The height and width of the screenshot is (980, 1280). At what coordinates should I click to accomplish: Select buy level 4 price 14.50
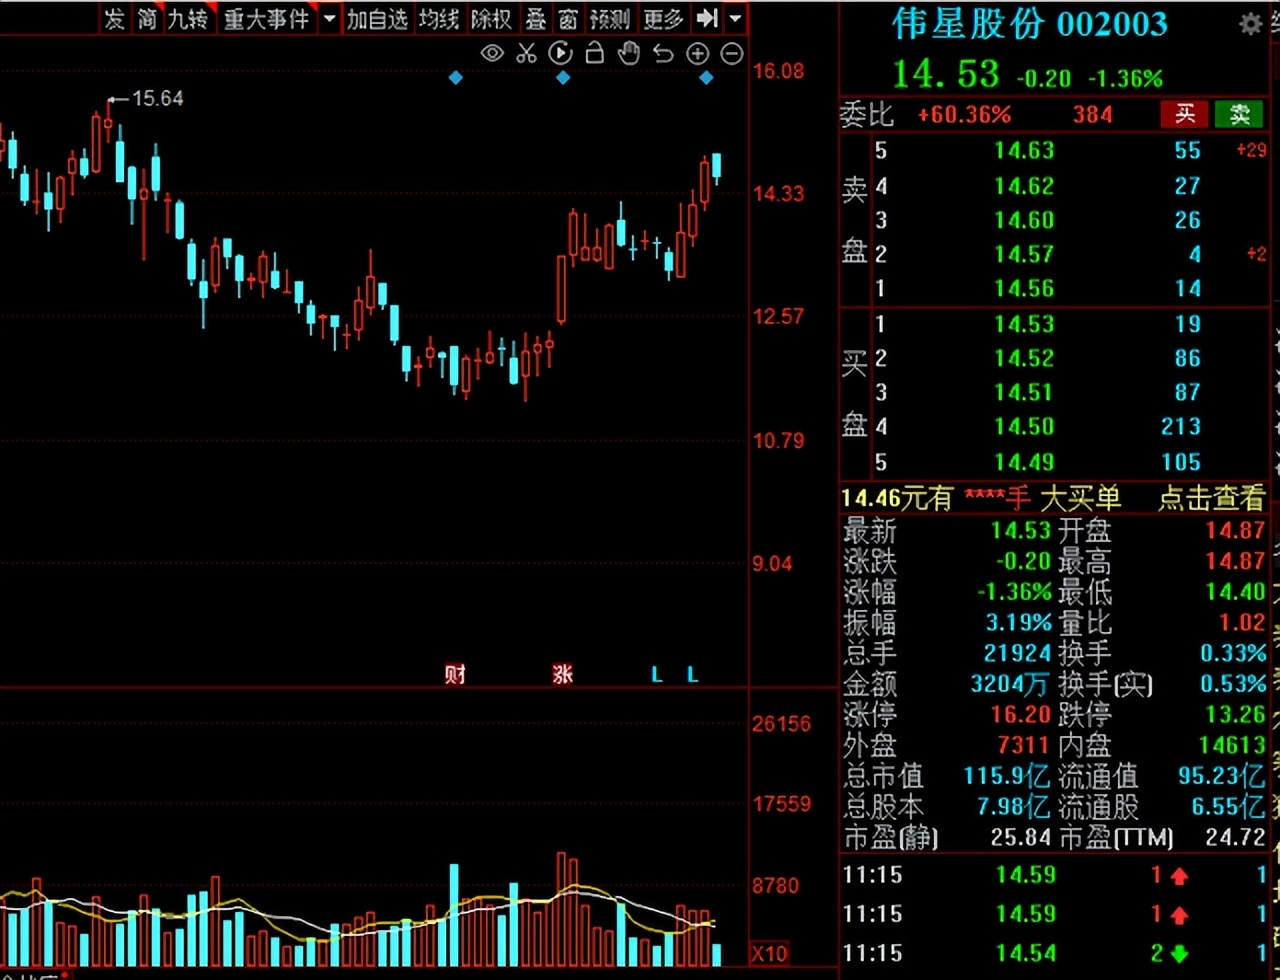coord(1024,427)
